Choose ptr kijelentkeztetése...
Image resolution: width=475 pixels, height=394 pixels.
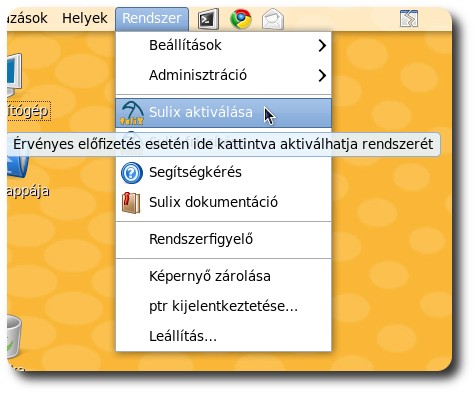click(x=223, y=306)
